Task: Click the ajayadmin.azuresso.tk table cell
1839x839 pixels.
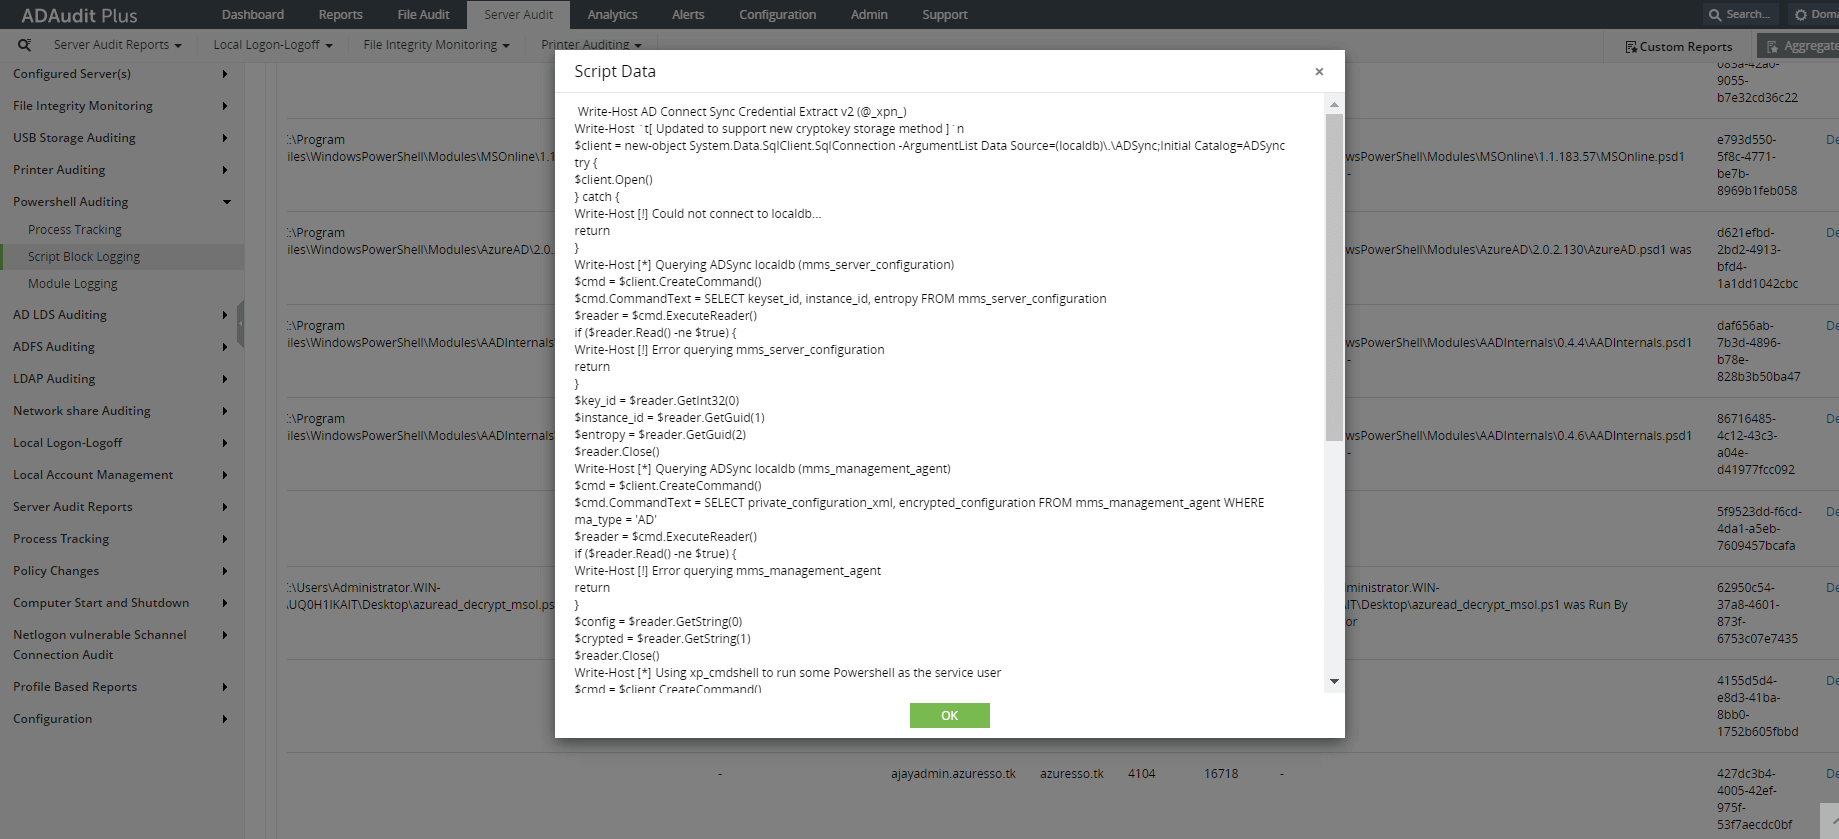Action: click(953, 774)
